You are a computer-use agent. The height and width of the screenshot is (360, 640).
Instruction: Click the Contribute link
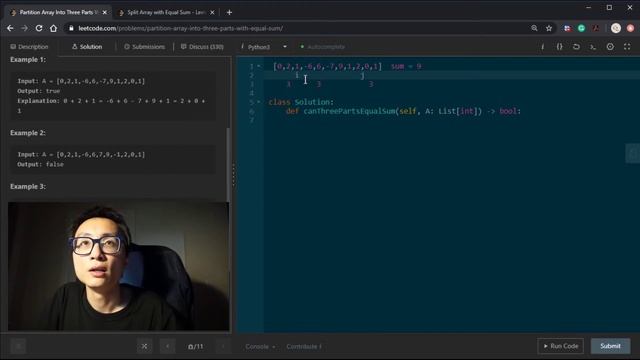coord(304,347)
